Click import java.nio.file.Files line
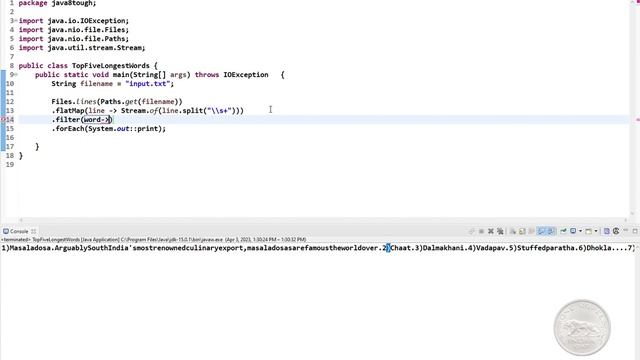Viewport: 640px width, 360px height. click(x=73, y=30)
